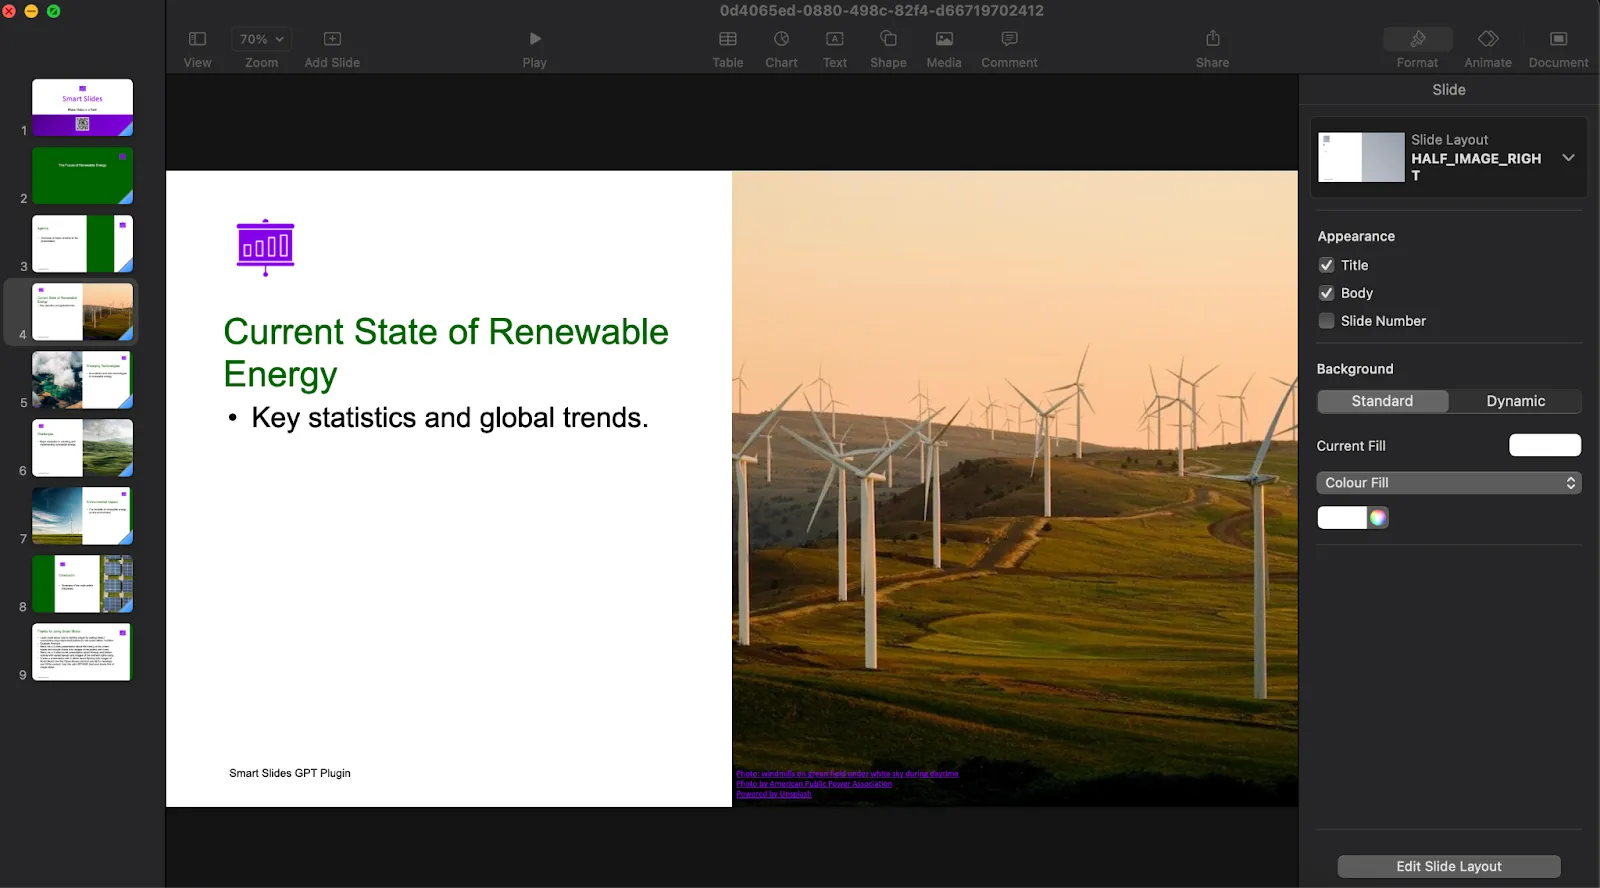Open the Colour Fill type dropdown

click(1448, 483)
